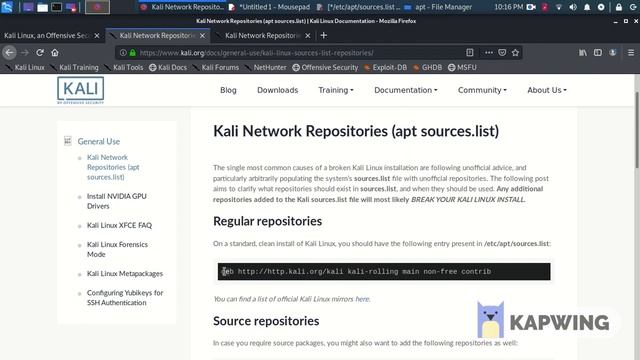640x360 pixels.
Task: Launch the terminal icon in the top panel
Action: point(56,7)
